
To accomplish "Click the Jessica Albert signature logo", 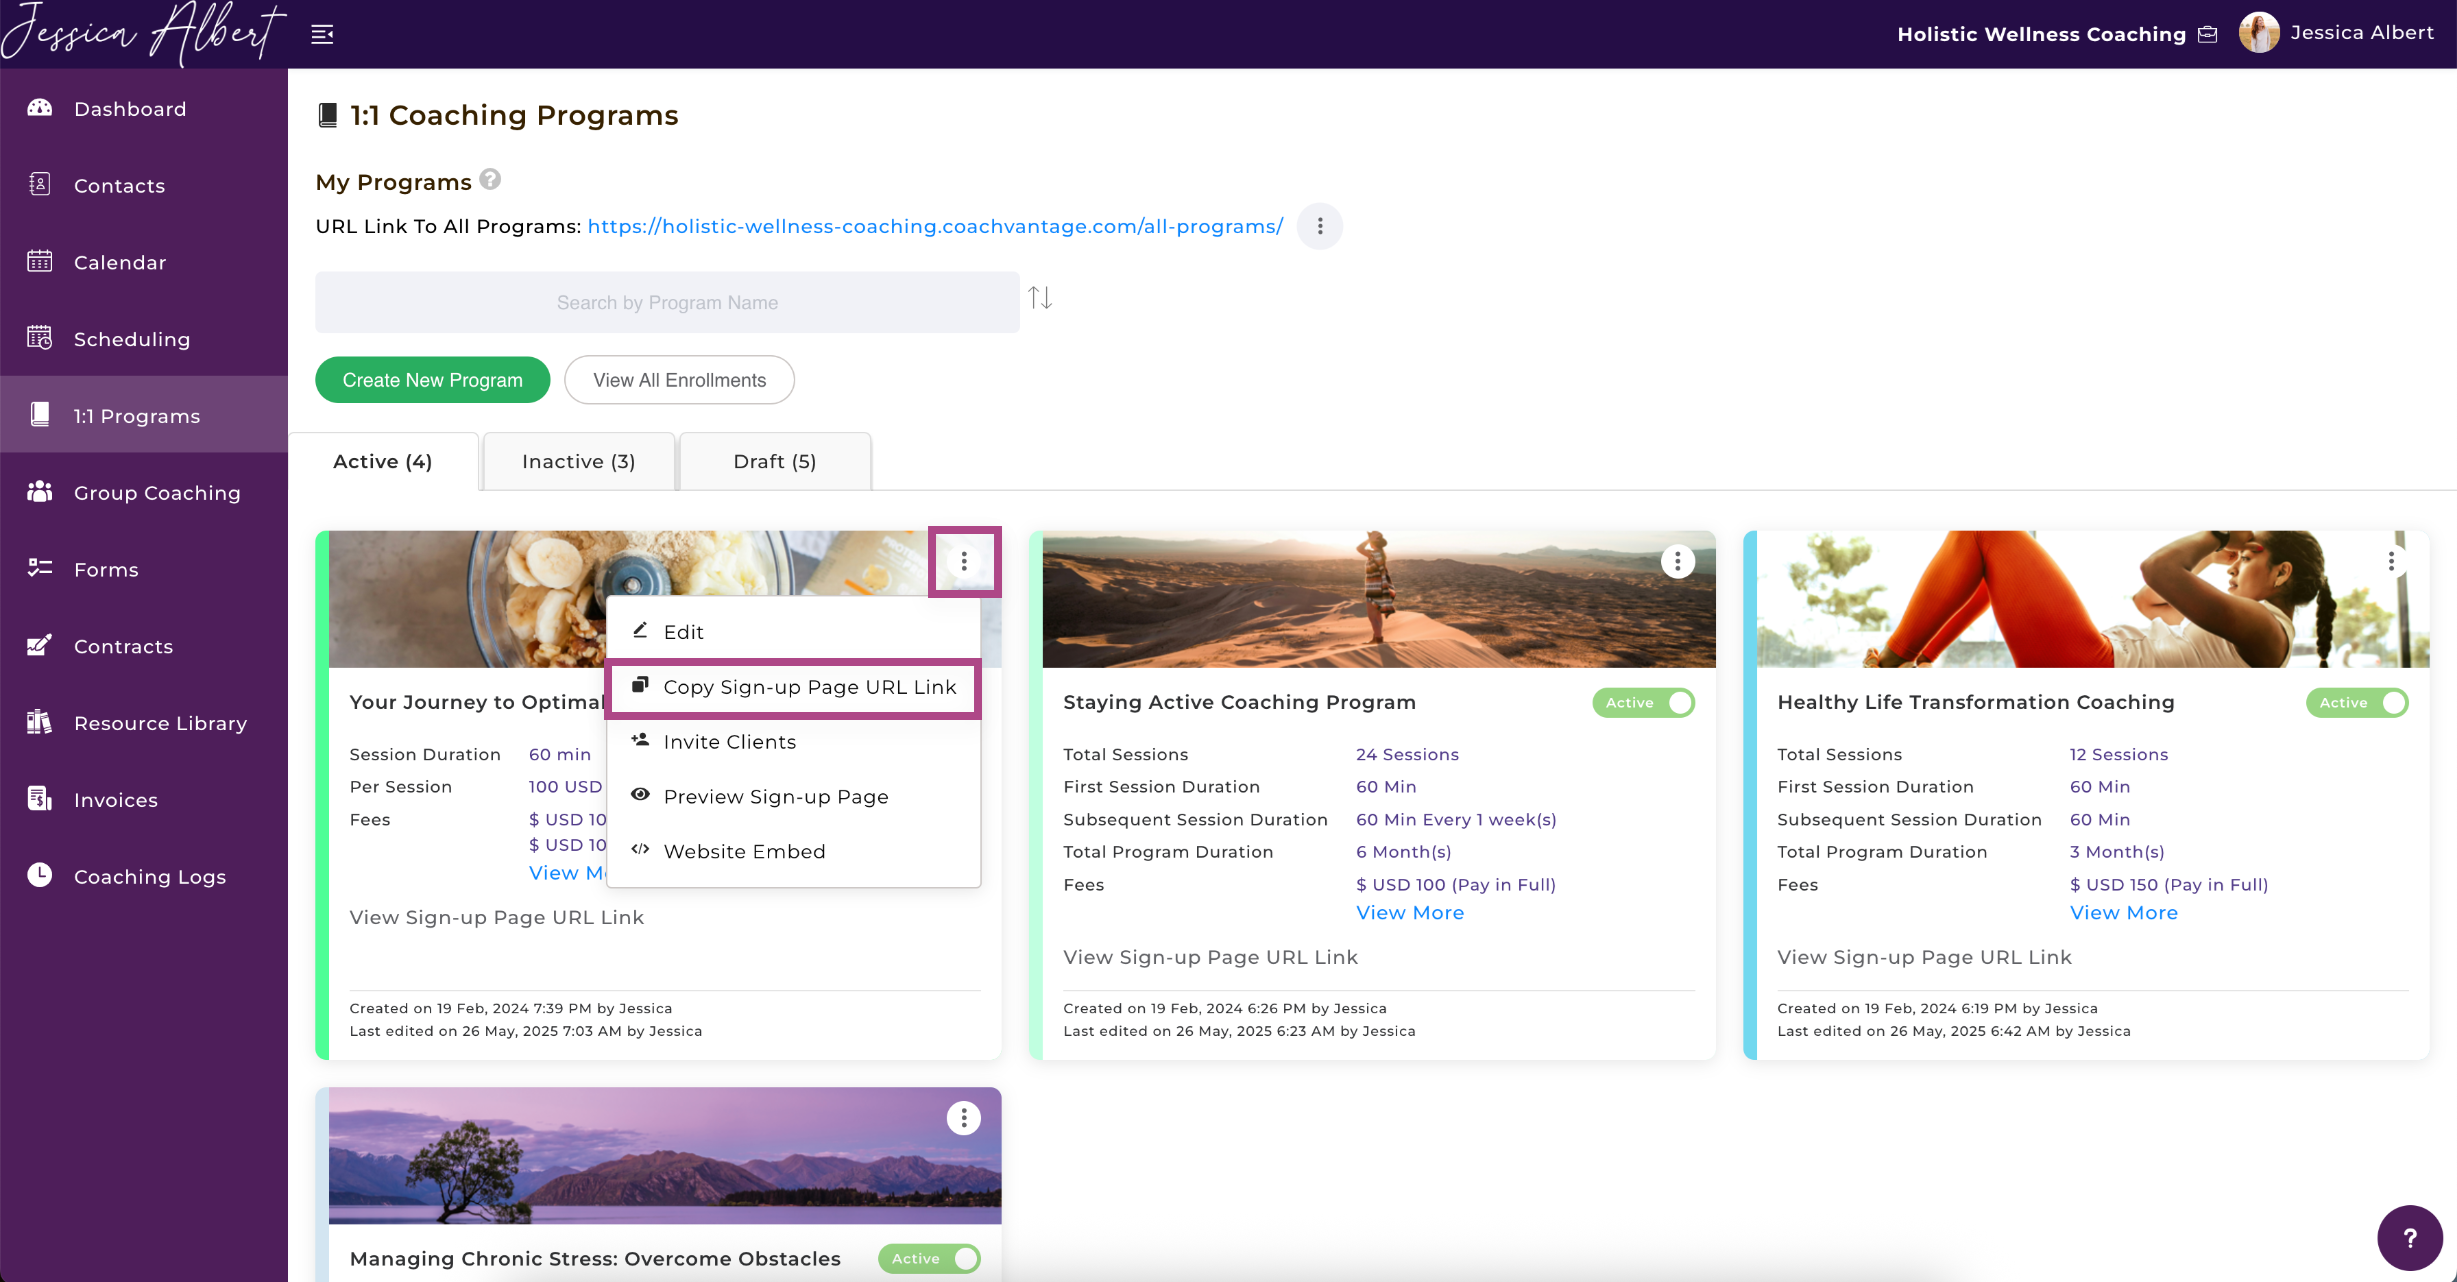I will pyautogui.click(x=143, y=33).
